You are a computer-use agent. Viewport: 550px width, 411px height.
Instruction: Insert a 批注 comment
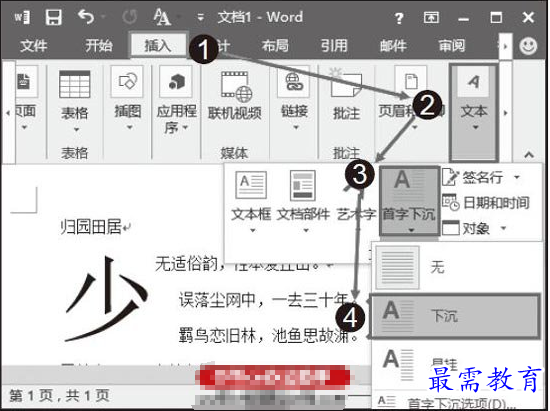click(x=346, y=95)
